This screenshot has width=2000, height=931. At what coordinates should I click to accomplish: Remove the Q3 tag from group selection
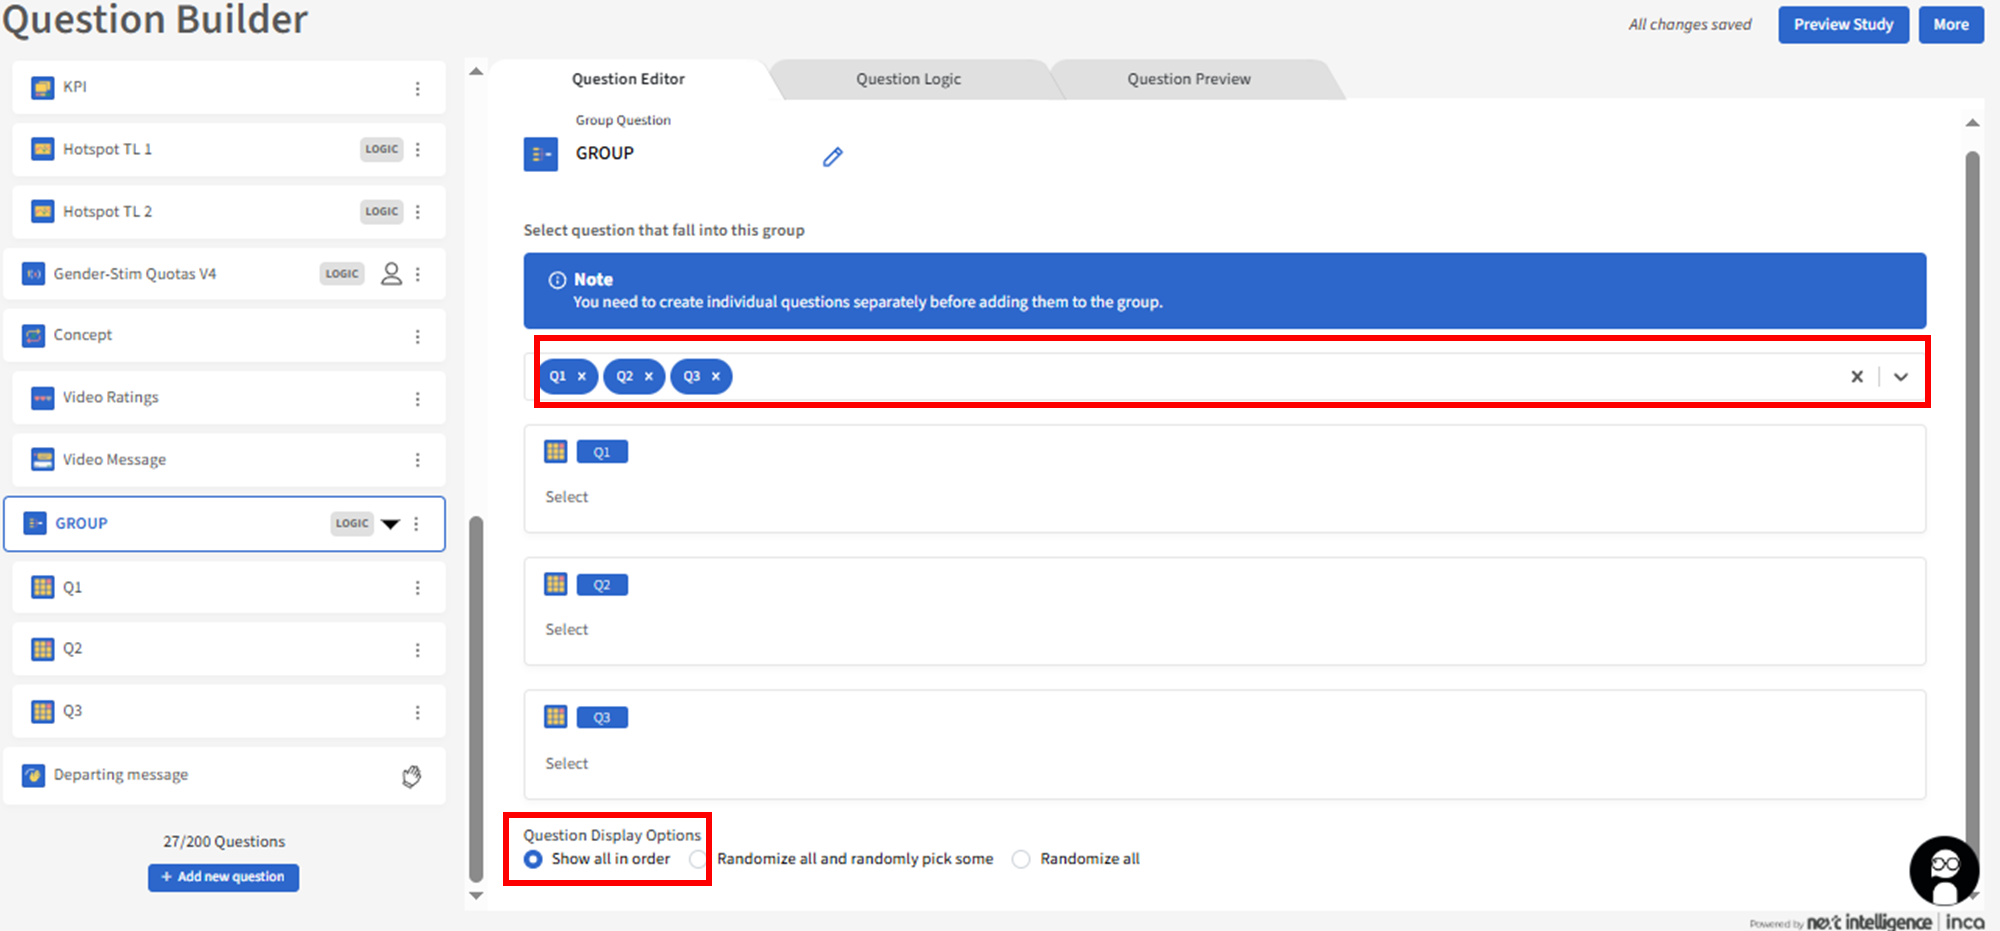click(716, 377)
